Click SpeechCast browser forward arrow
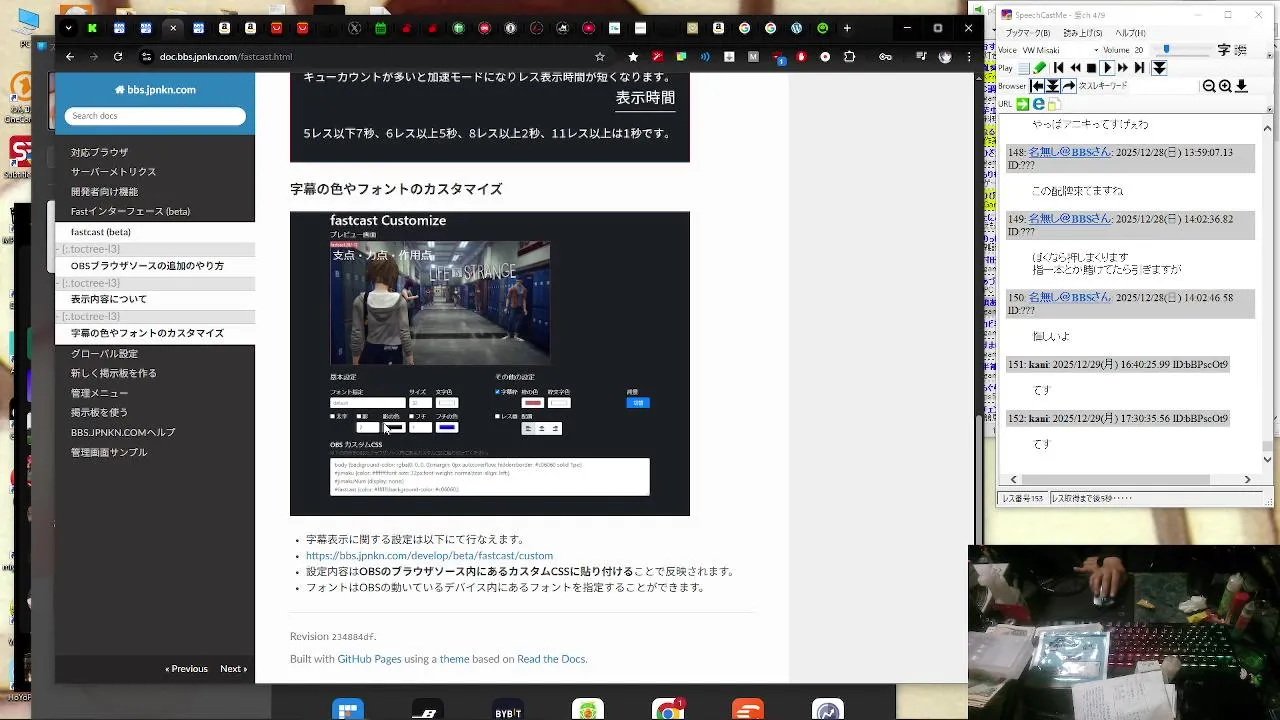1280x720 pixels. (1069, 86)
